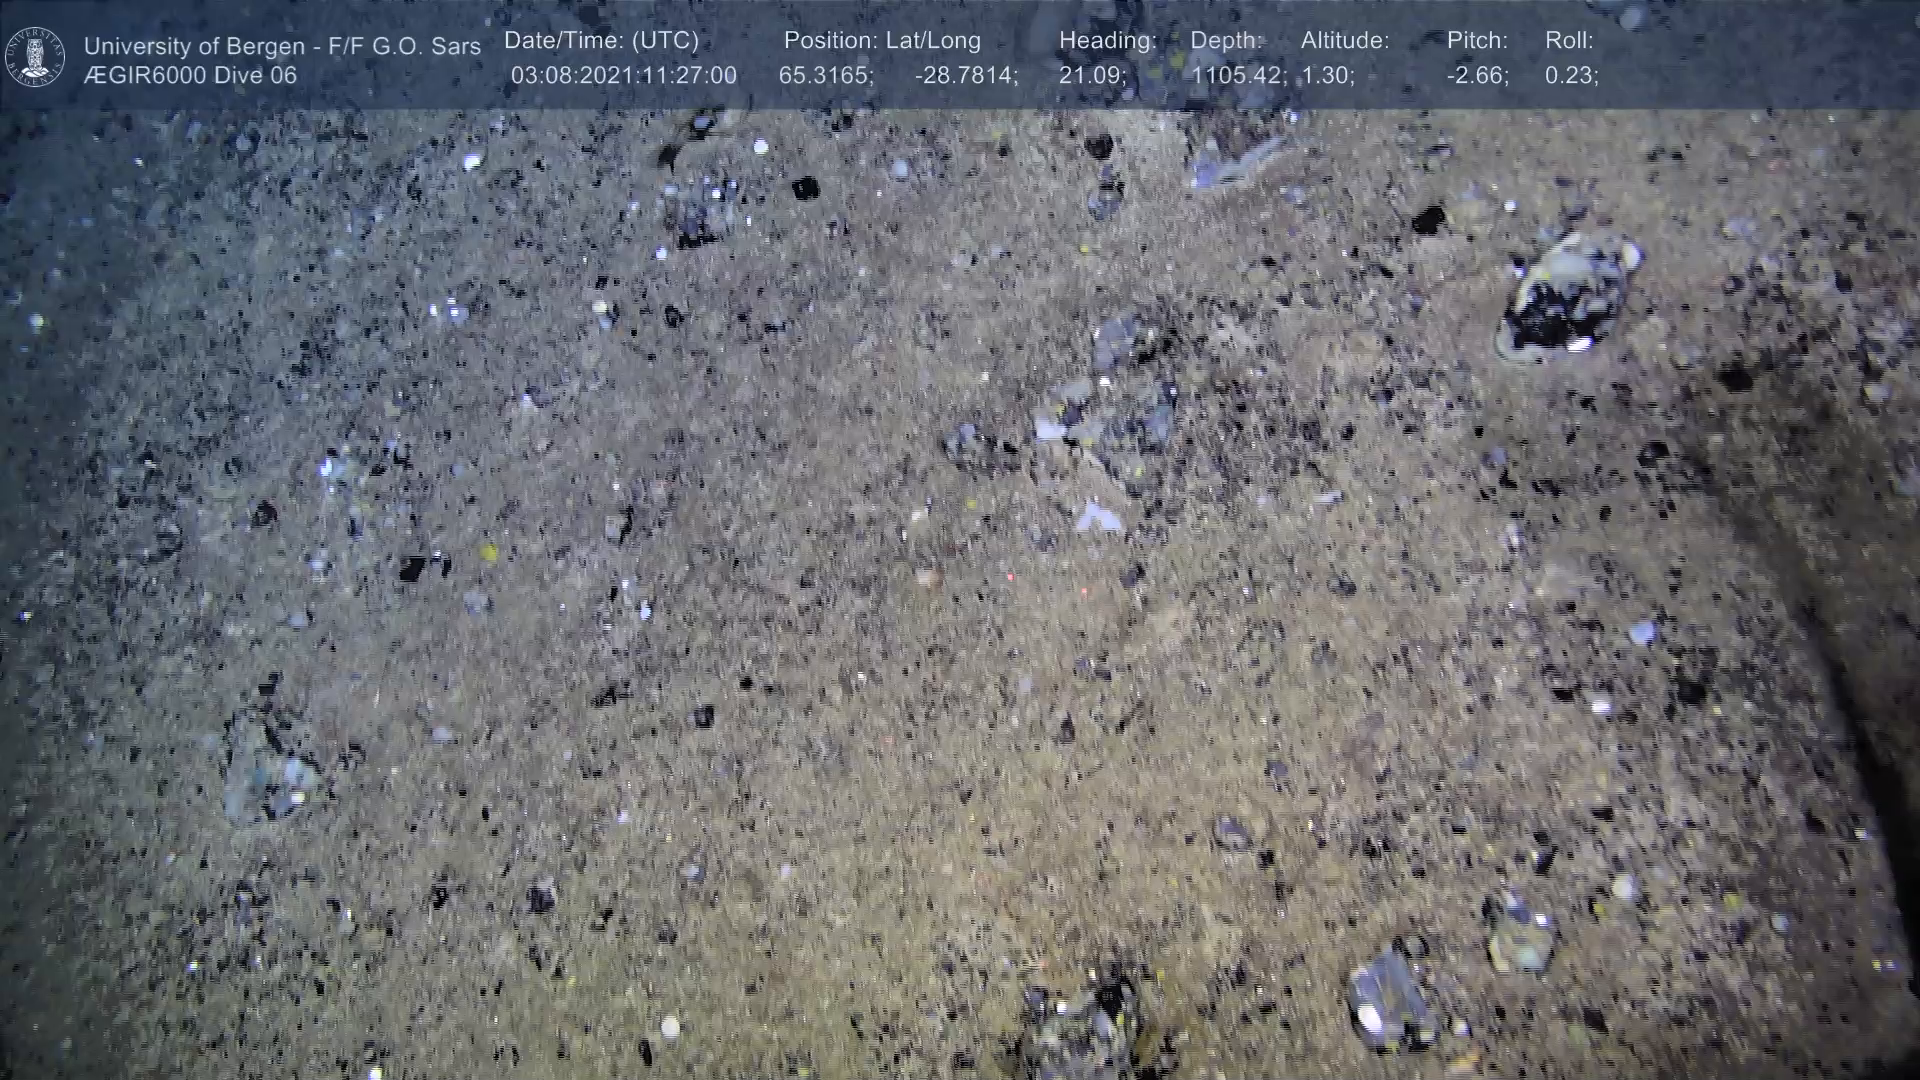
Task: Select the timestamp 03:08:2021:11:27:00
Action: [x=623, y=76]
